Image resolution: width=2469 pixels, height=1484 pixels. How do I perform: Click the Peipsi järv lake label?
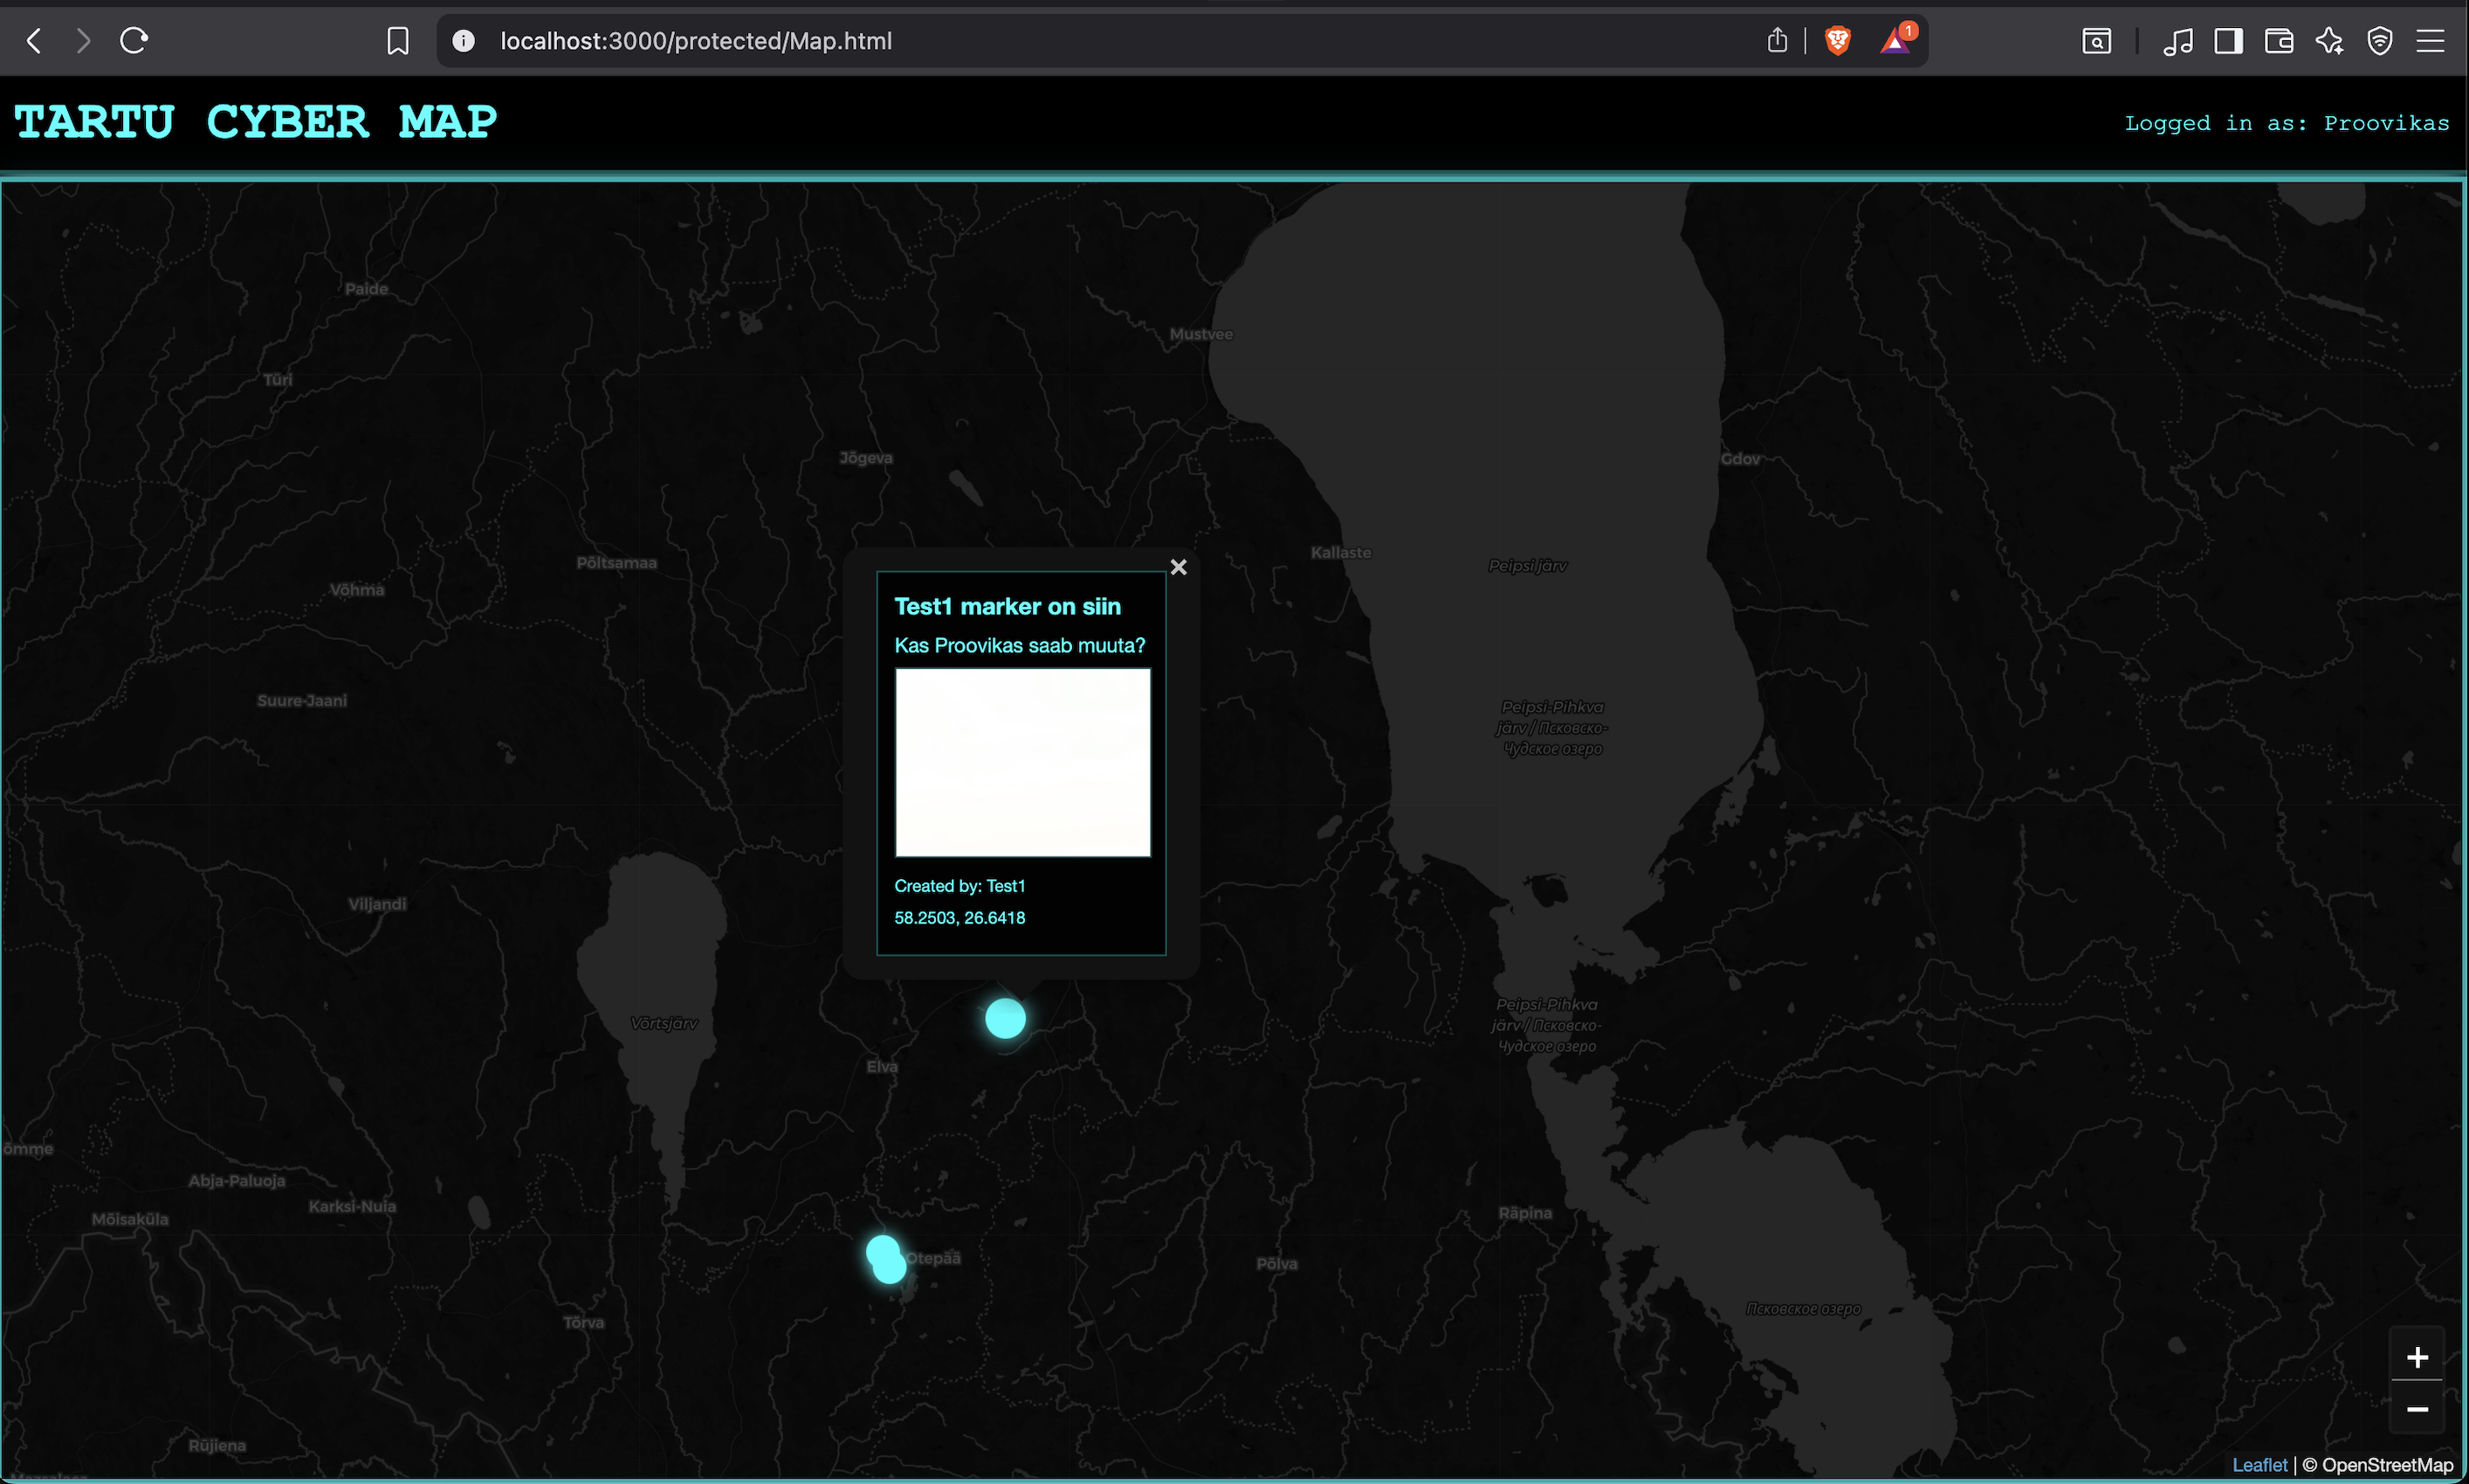tap(1528, 566)
